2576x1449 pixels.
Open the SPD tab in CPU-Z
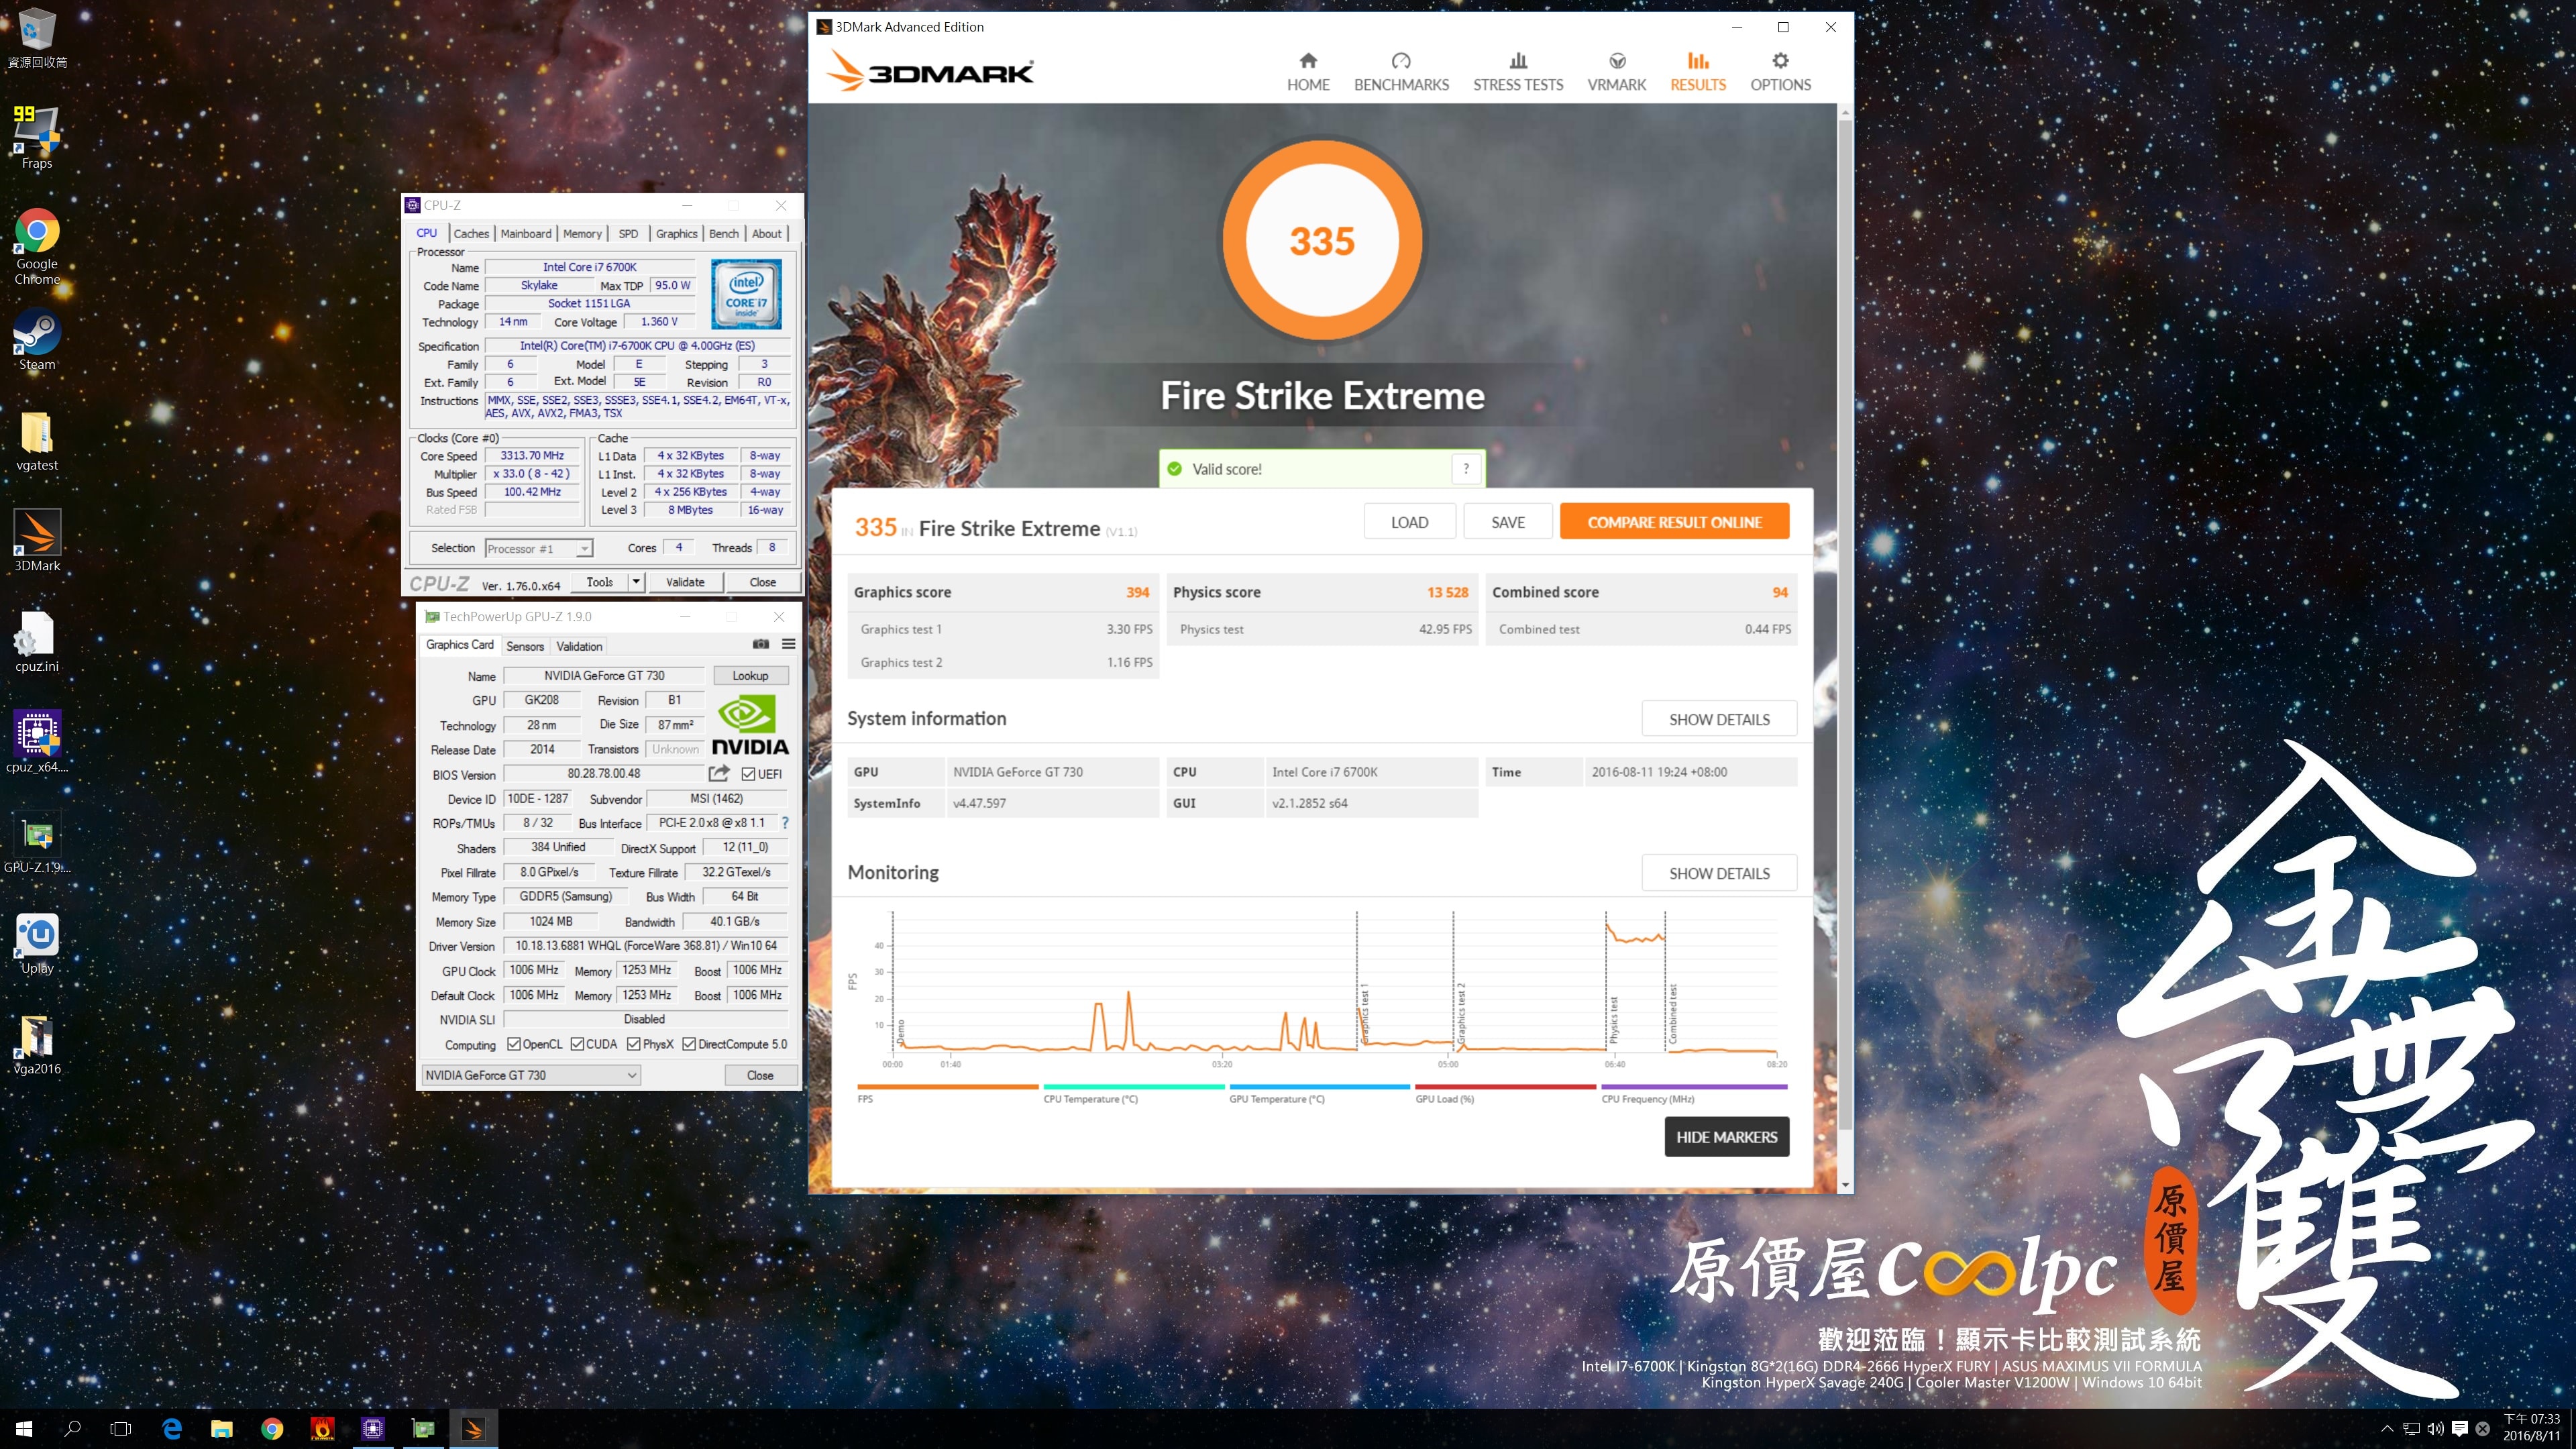pyautogui.click(x=628, y=233)
